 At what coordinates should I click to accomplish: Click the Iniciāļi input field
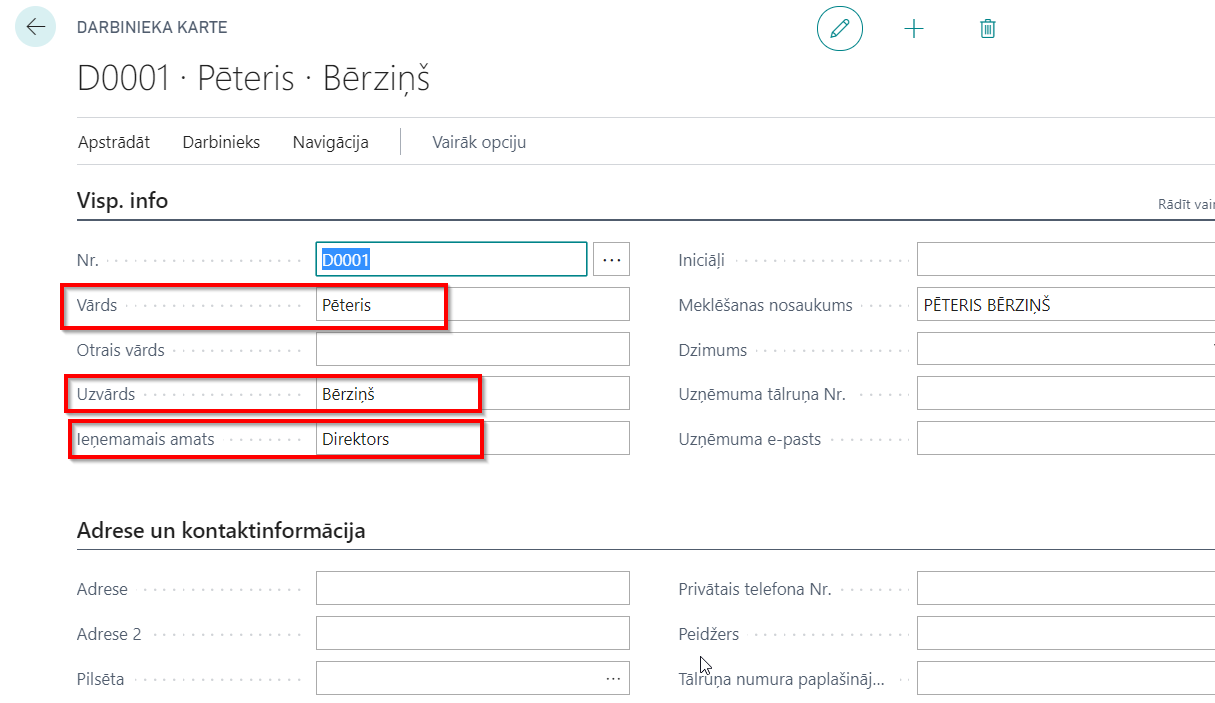[1066, 260]
